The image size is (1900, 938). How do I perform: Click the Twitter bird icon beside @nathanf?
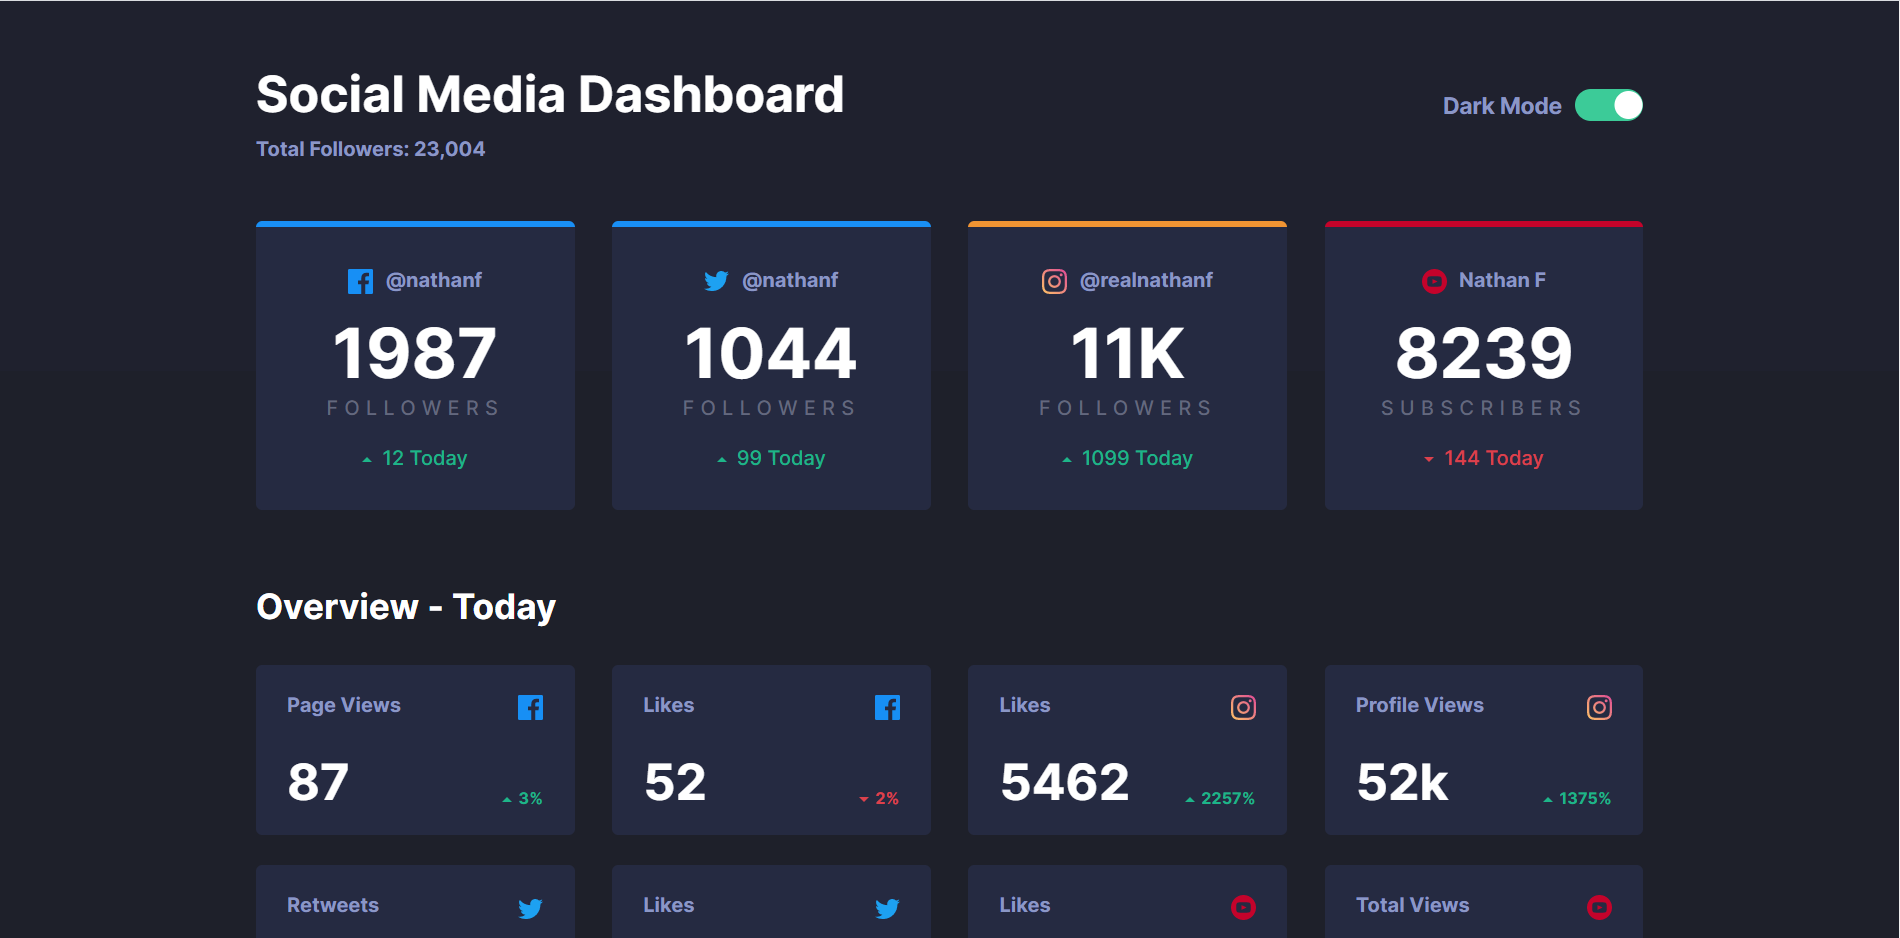[716, 281]
